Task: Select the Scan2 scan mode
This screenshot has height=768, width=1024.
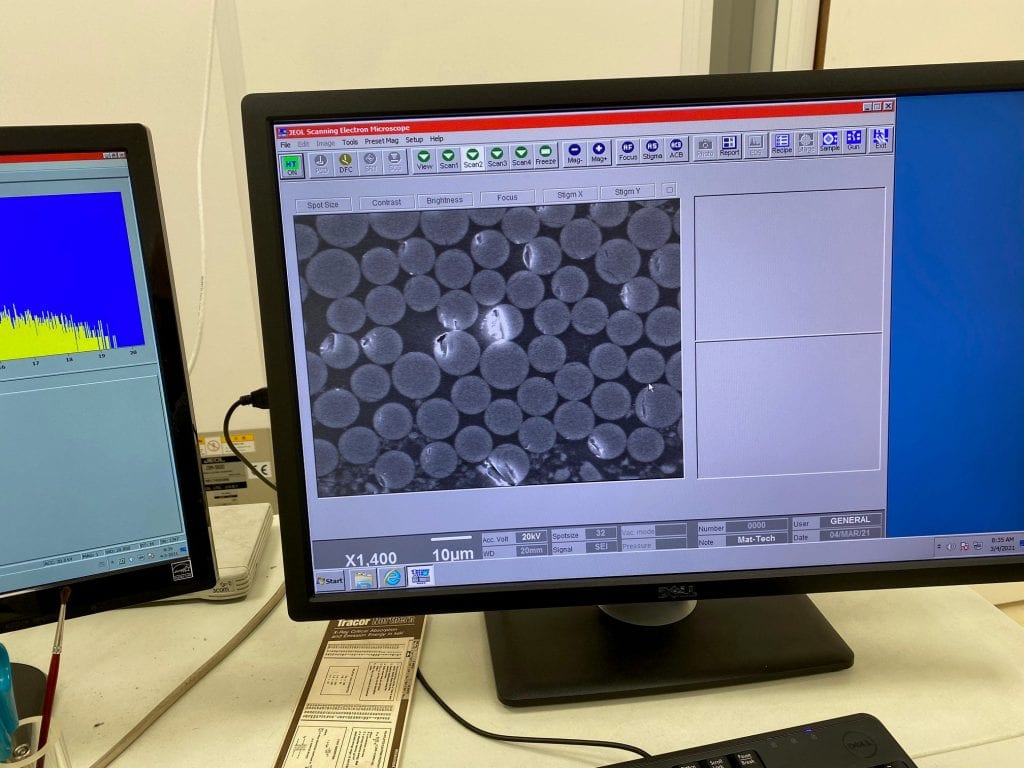Action: pyautogui.click(x=473, y=158)
